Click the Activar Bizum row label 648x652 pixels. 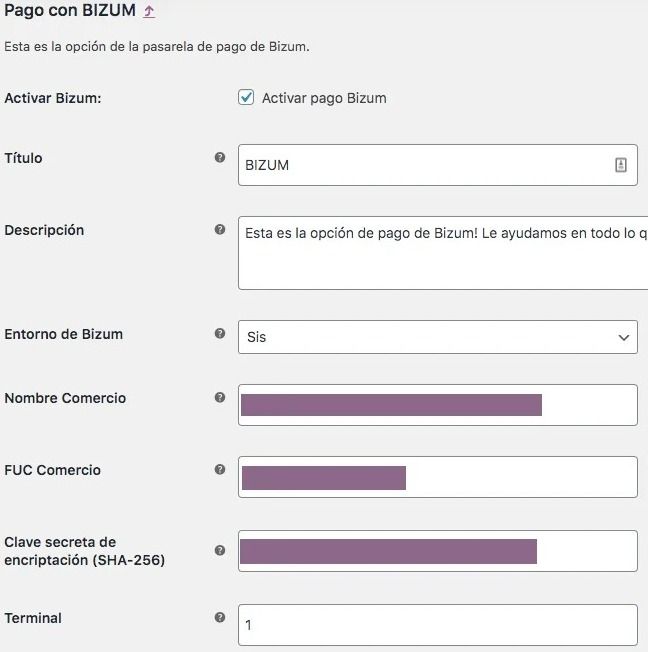pos(53,98)
